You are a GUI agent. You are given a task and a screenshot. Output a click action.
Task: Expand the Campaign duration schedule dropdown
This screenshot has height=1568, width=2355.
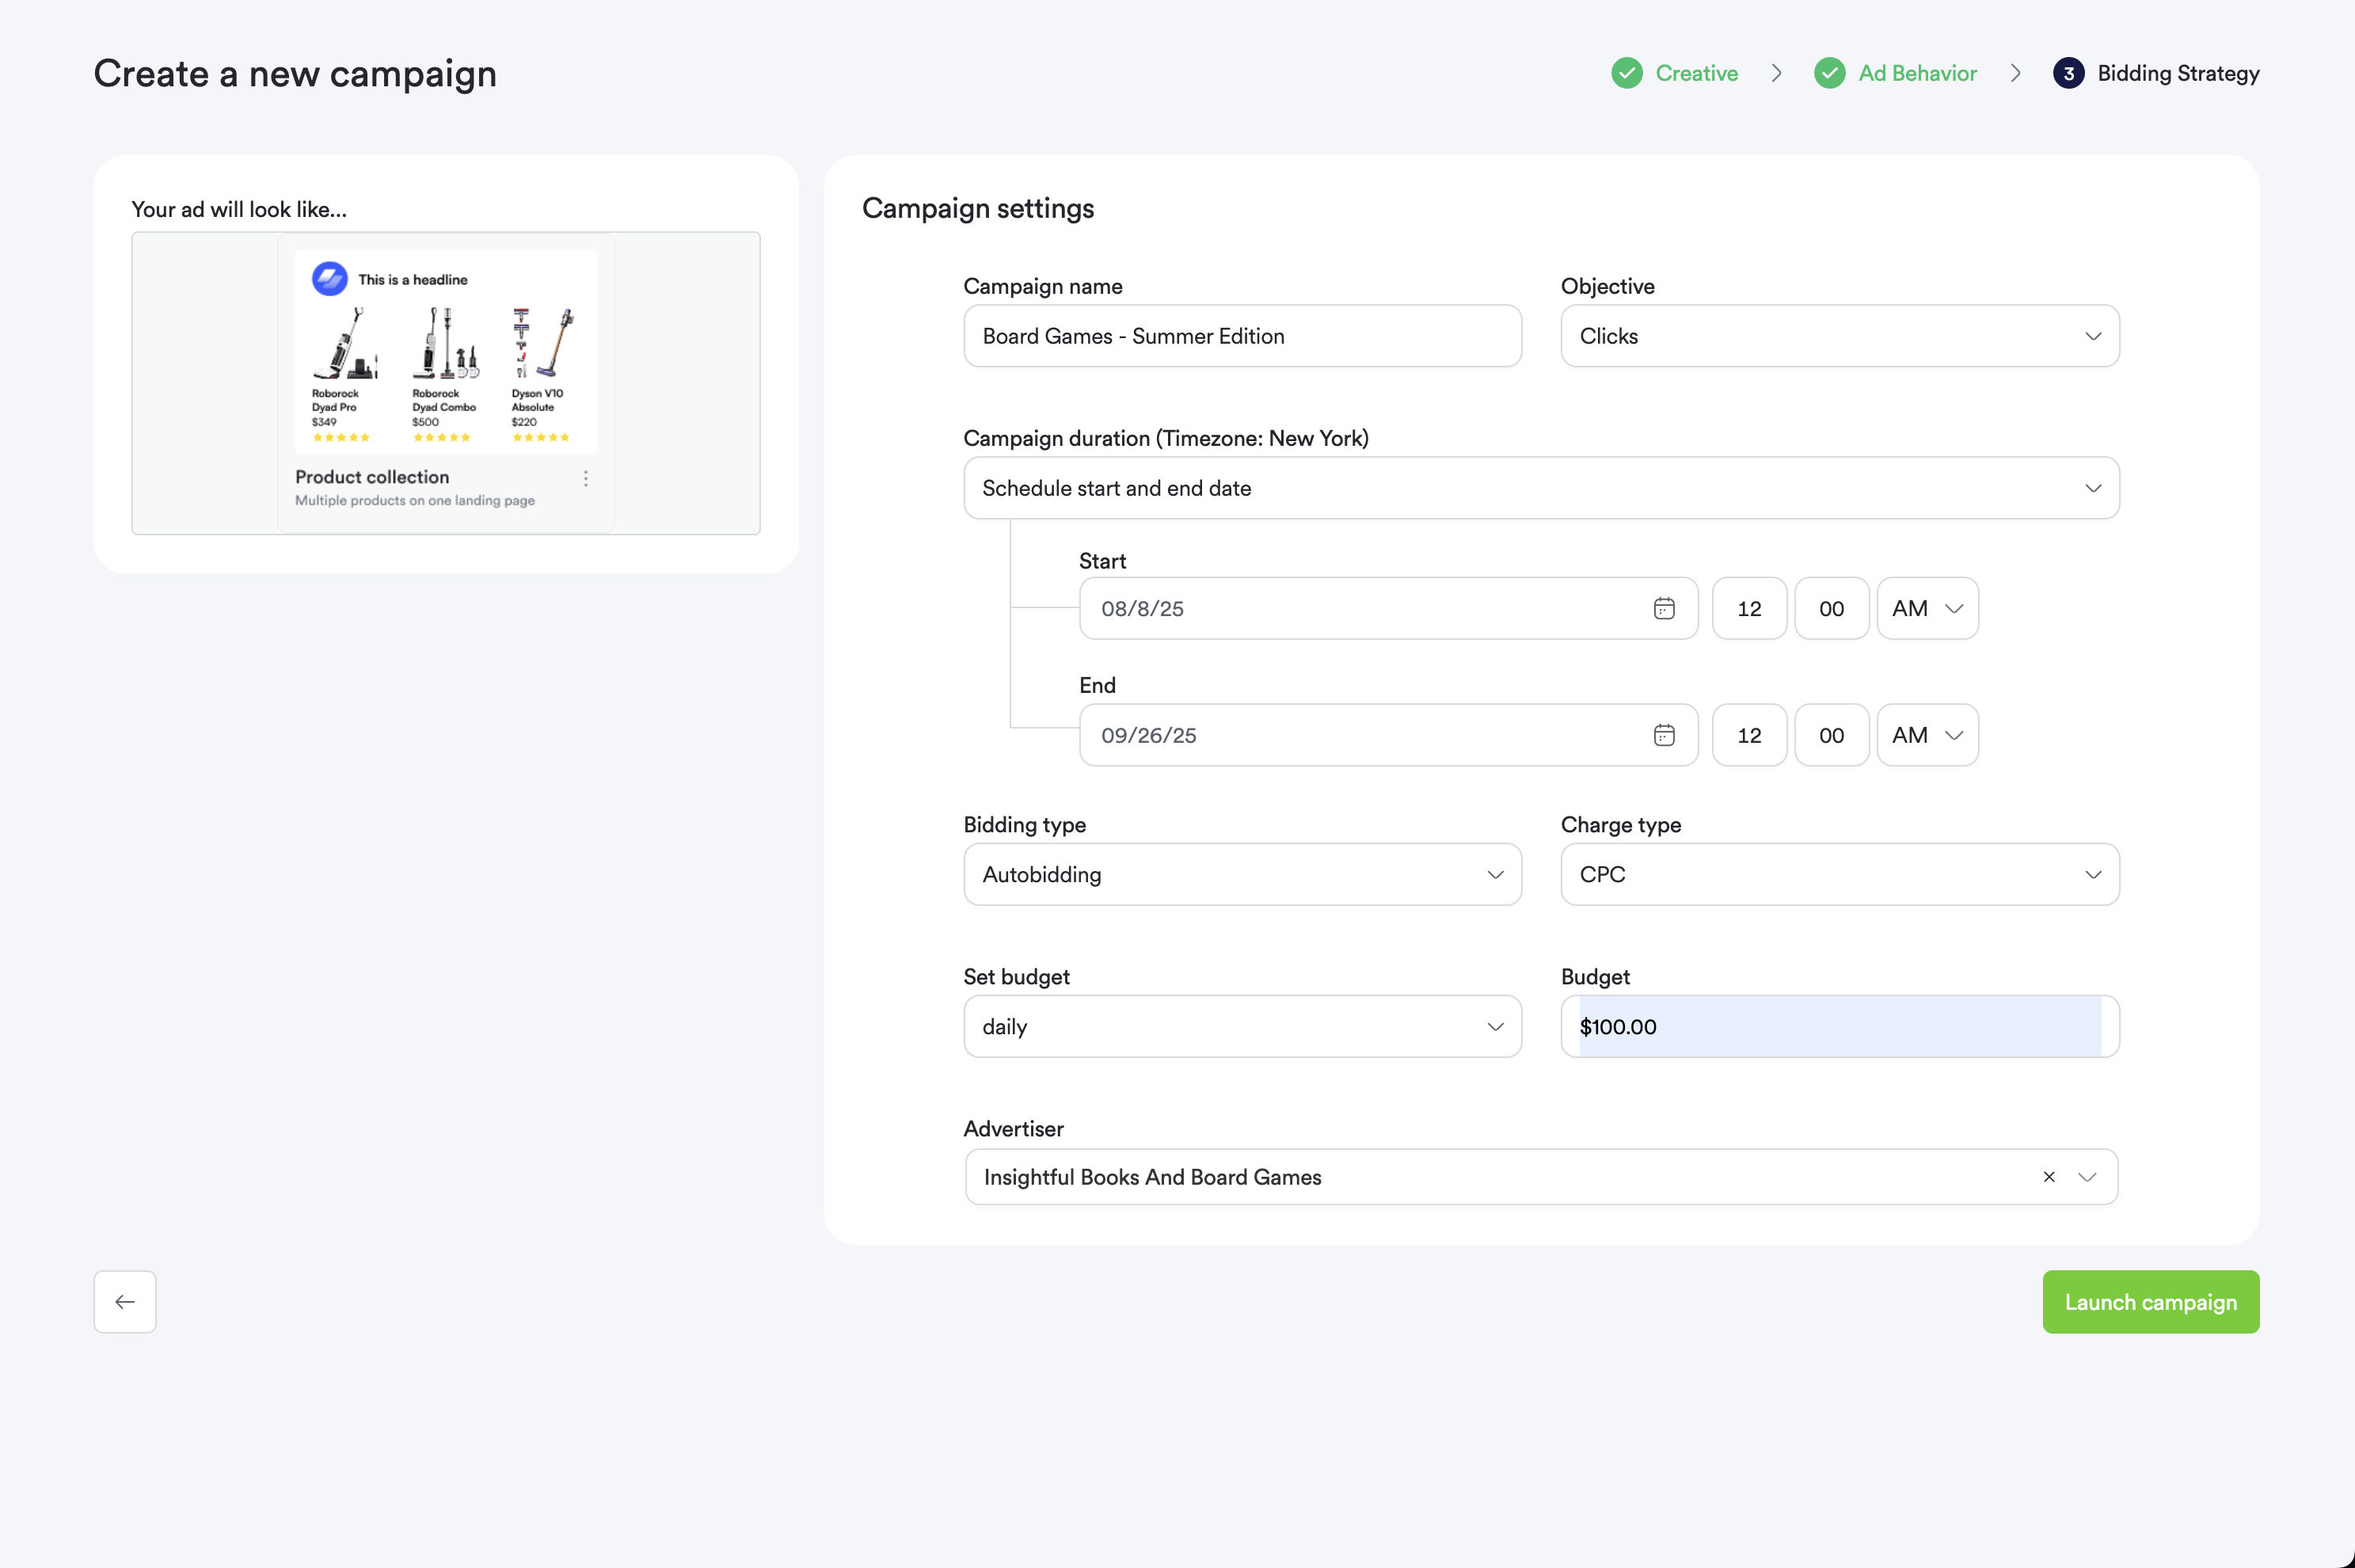point(1541,488)
